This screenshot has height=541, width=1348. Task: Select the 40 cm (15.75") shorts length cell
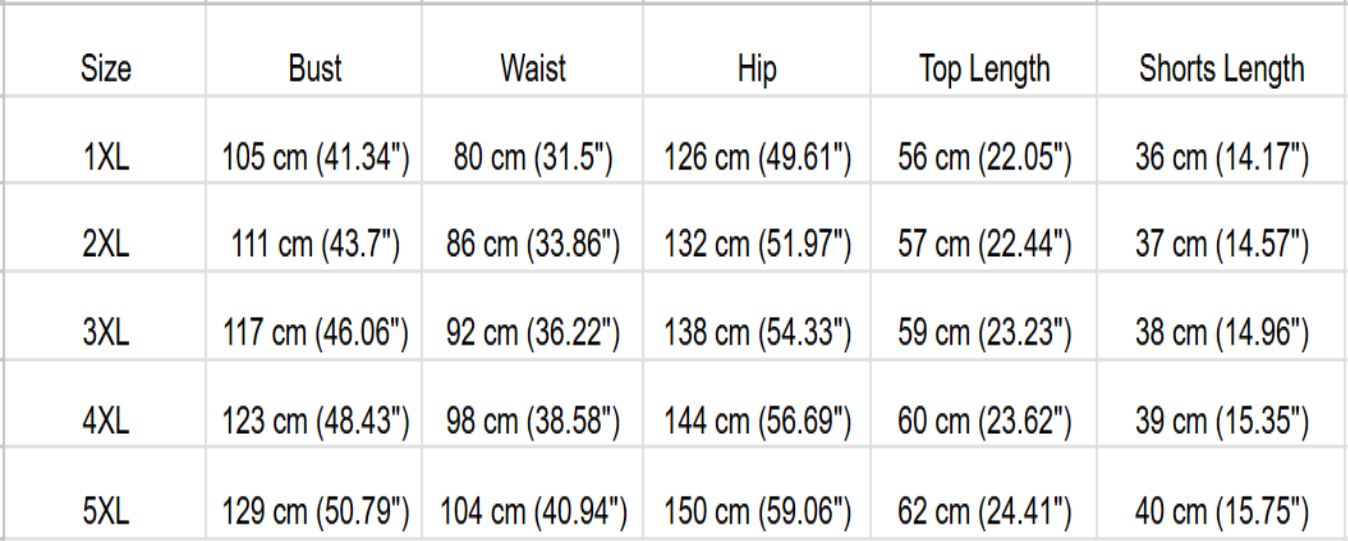(x=1221, y=512)
